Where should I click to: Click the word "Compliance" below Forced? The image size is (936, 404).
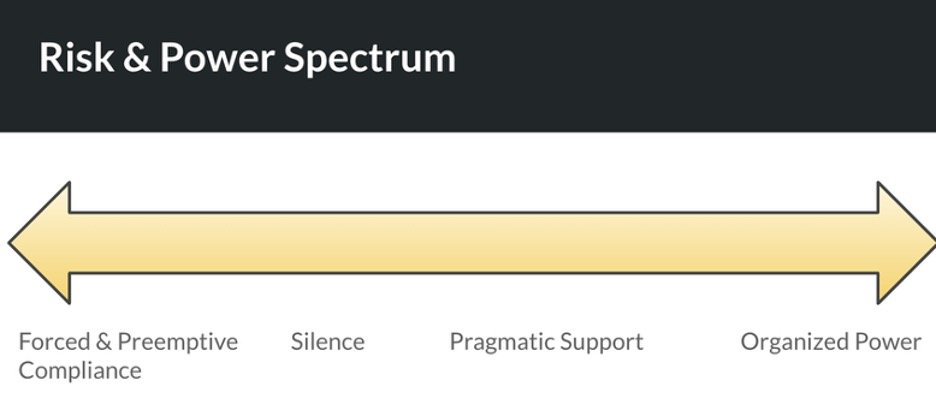(80, 371)
